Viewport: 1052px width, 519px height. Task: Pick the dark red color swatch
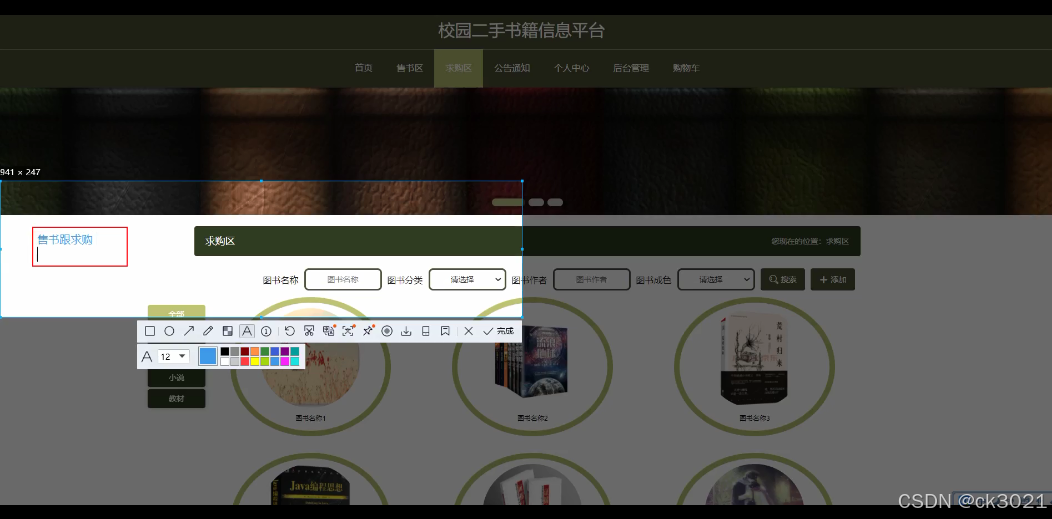(245, 351)
